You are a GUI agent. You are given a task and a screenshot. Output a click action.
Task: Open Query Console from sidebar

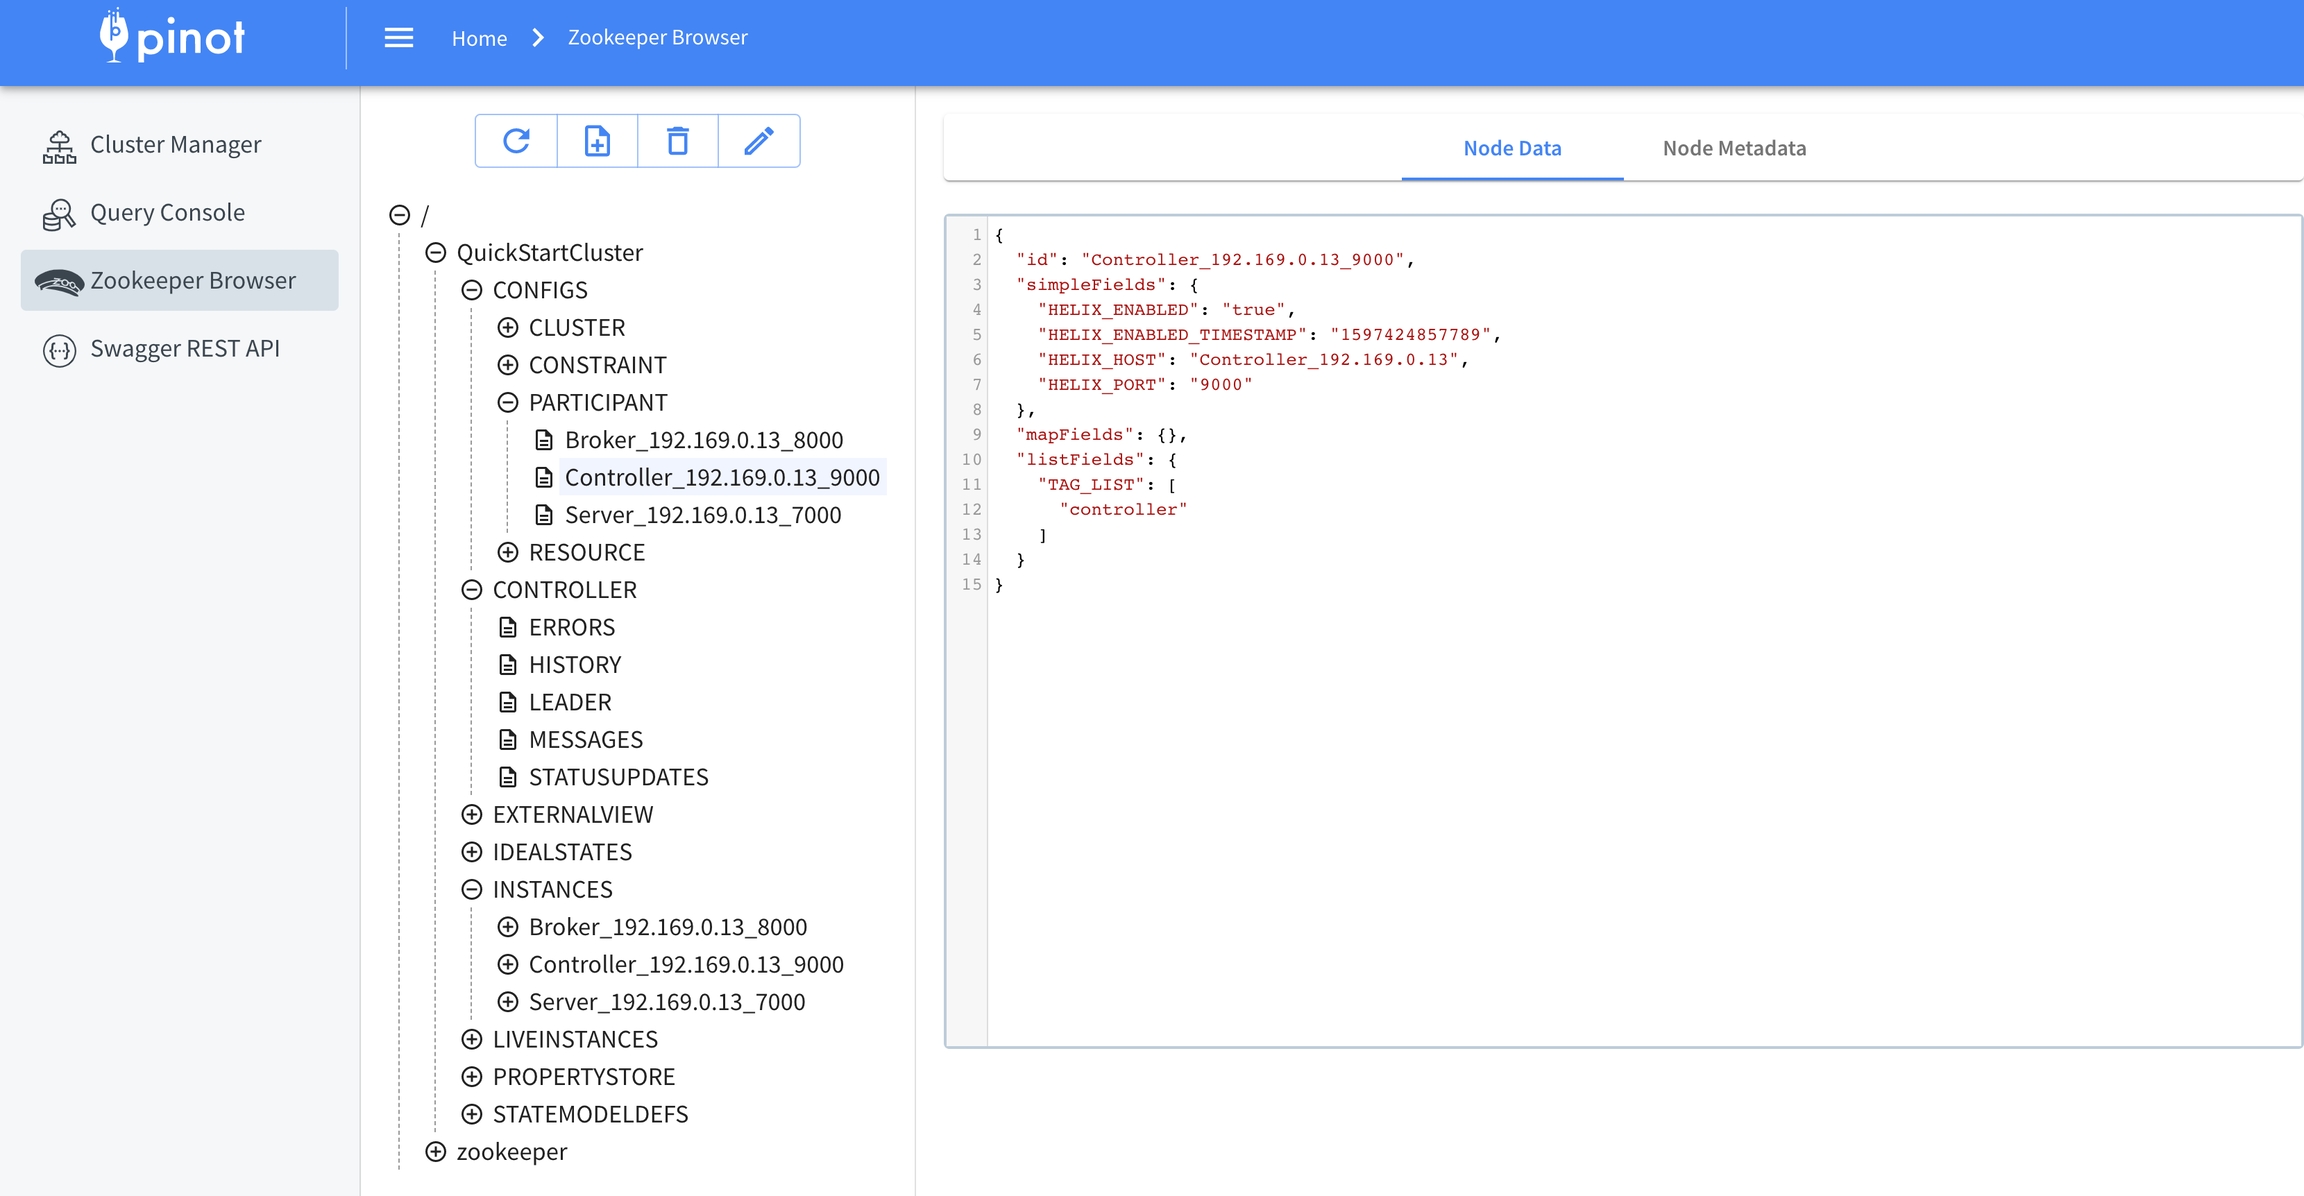point(167,213)
